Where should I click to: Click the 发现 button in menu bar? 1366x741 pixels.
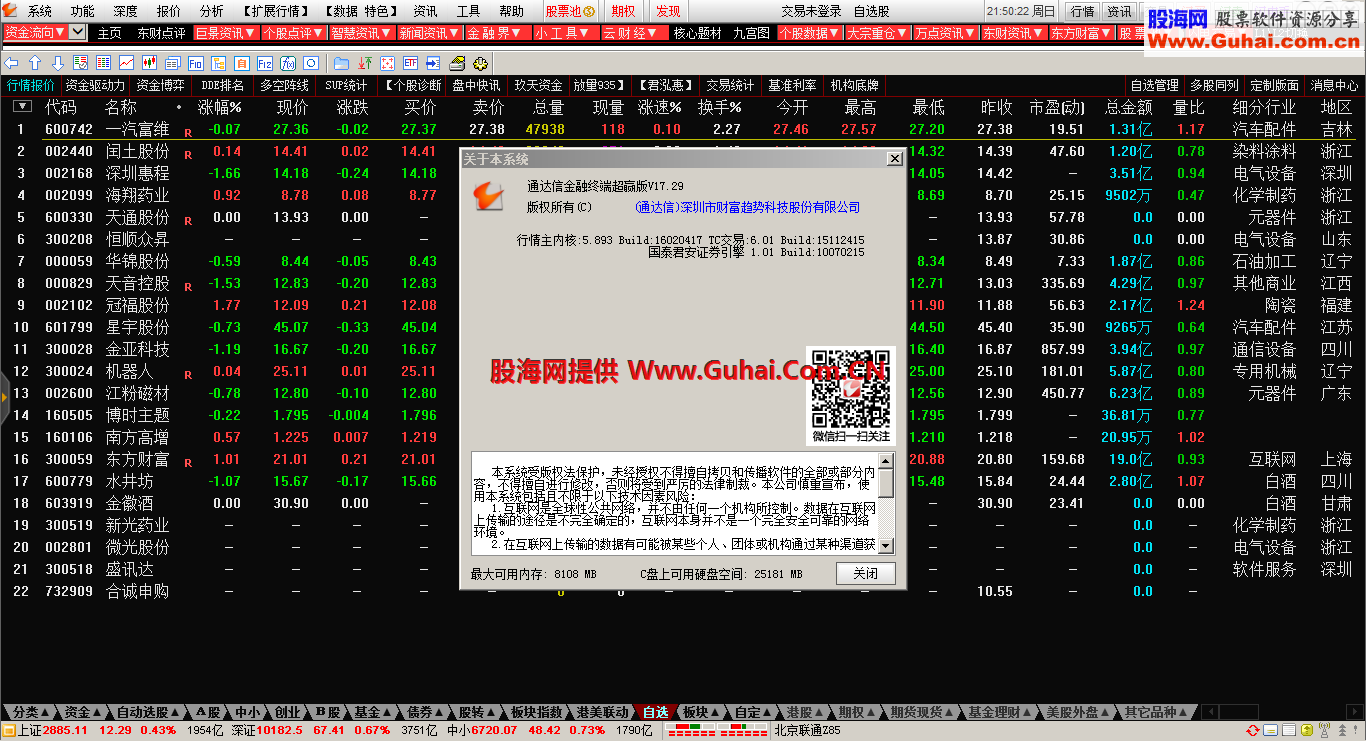tap(668, 11)
